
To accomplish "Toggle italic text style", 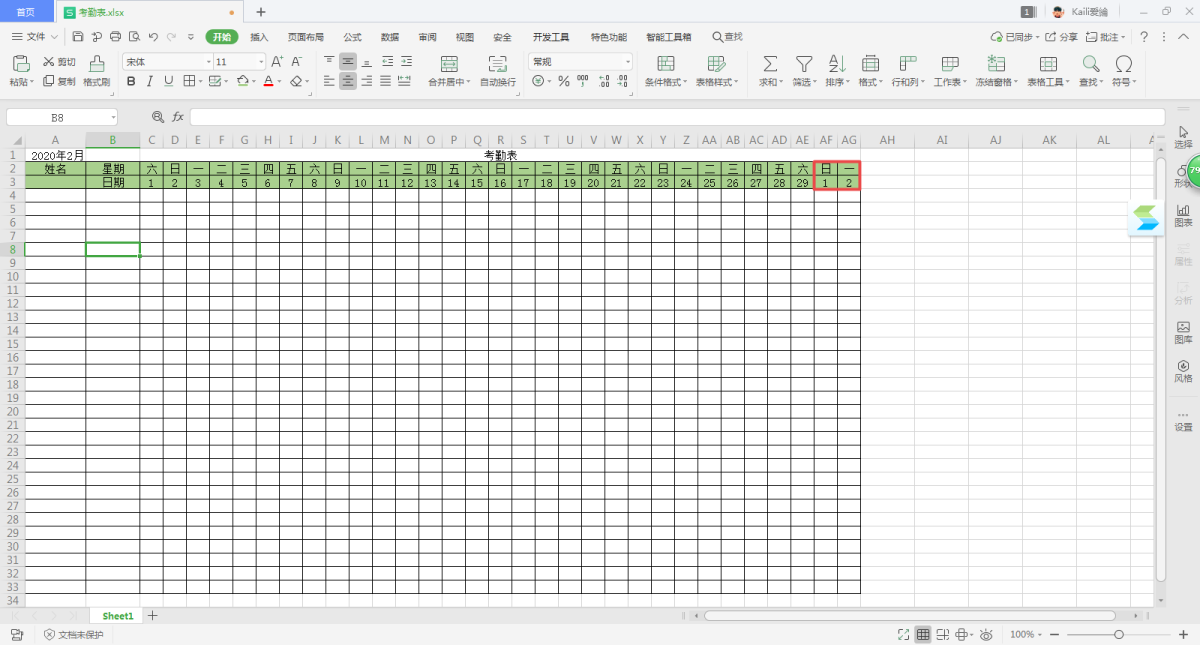I will point(149,82).
